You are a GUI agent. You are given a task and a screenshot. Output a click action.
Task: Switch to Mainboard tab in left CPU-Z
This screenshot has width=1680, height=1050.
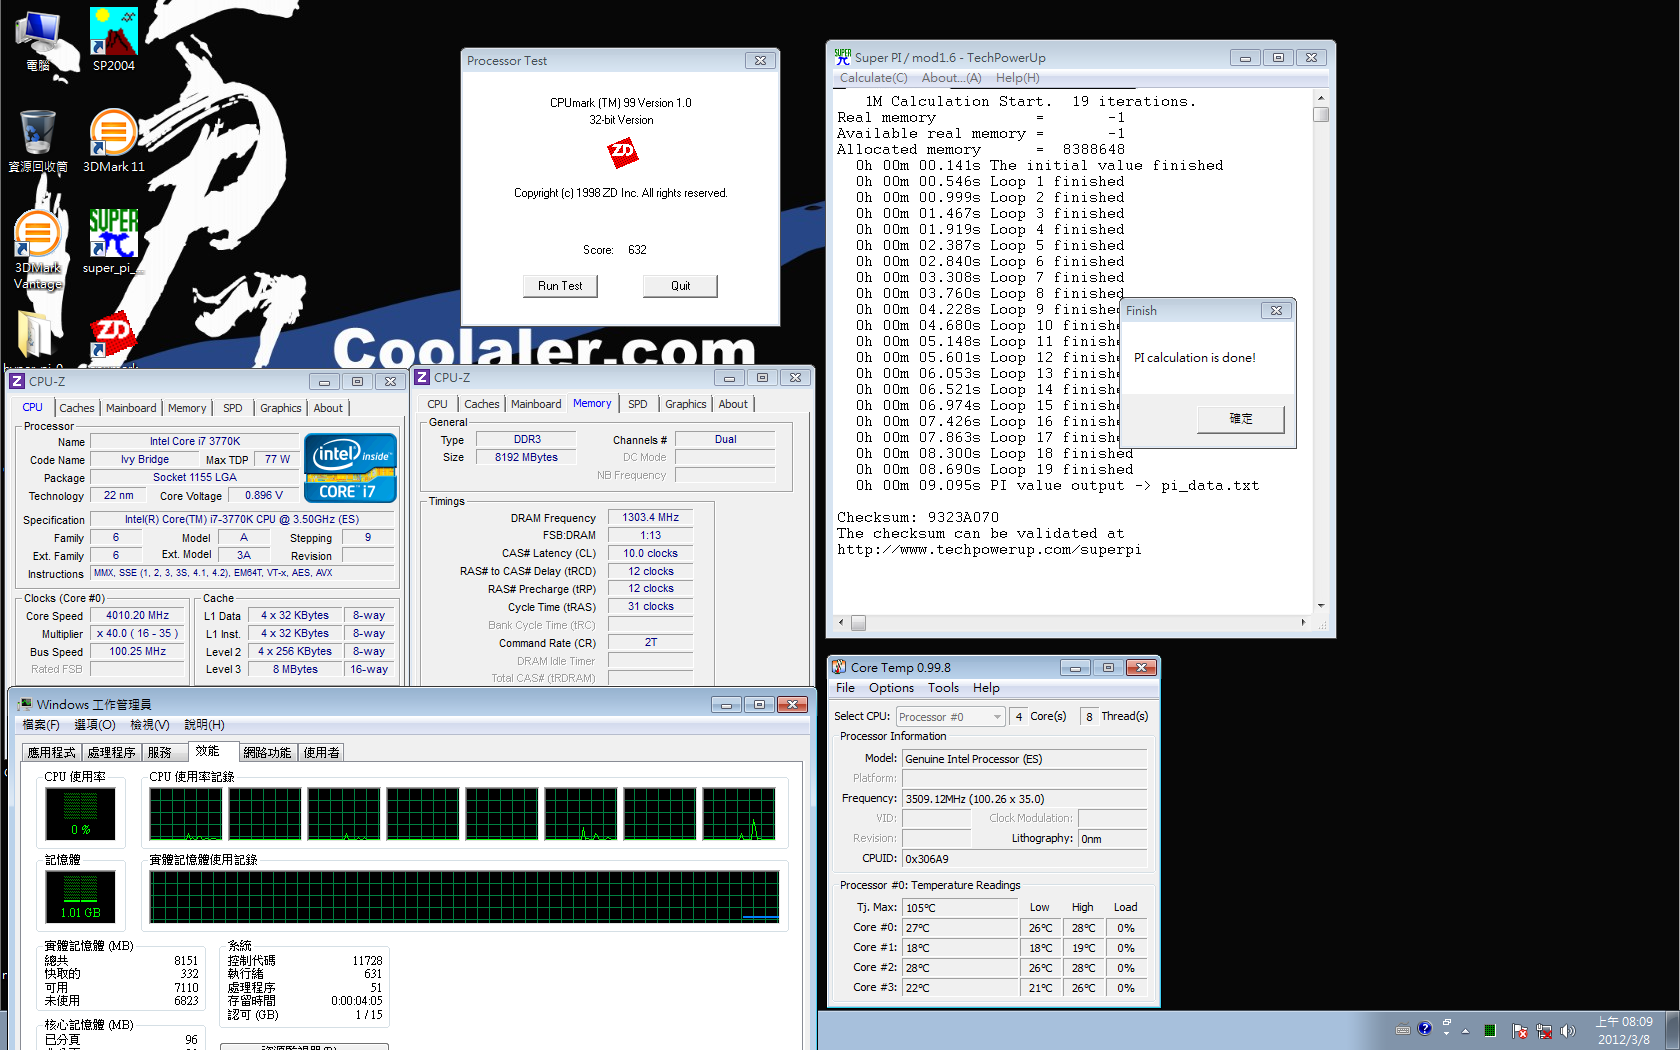point(131,408)
